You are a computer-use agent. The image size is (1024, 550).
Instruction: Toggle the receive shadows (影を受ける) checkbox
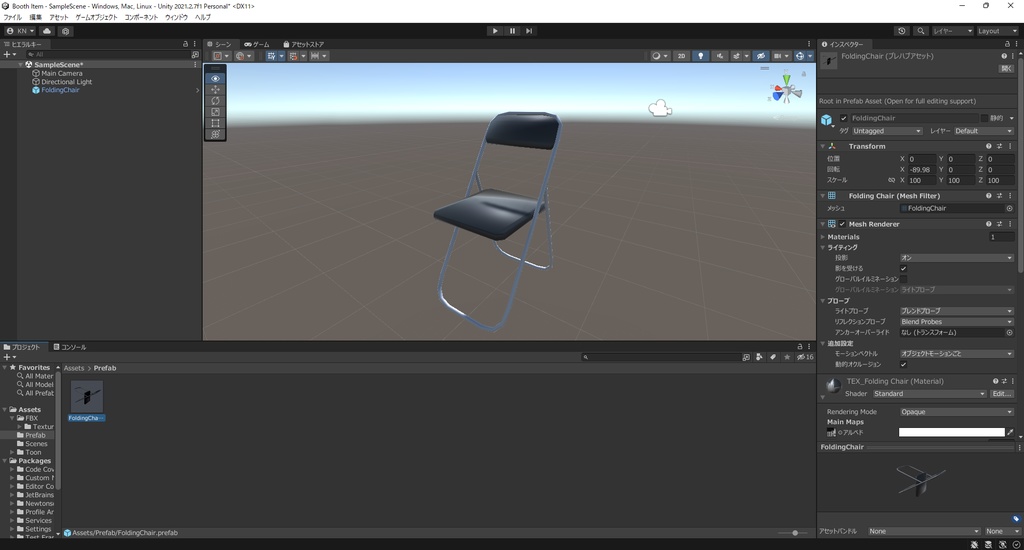(904, 268)
